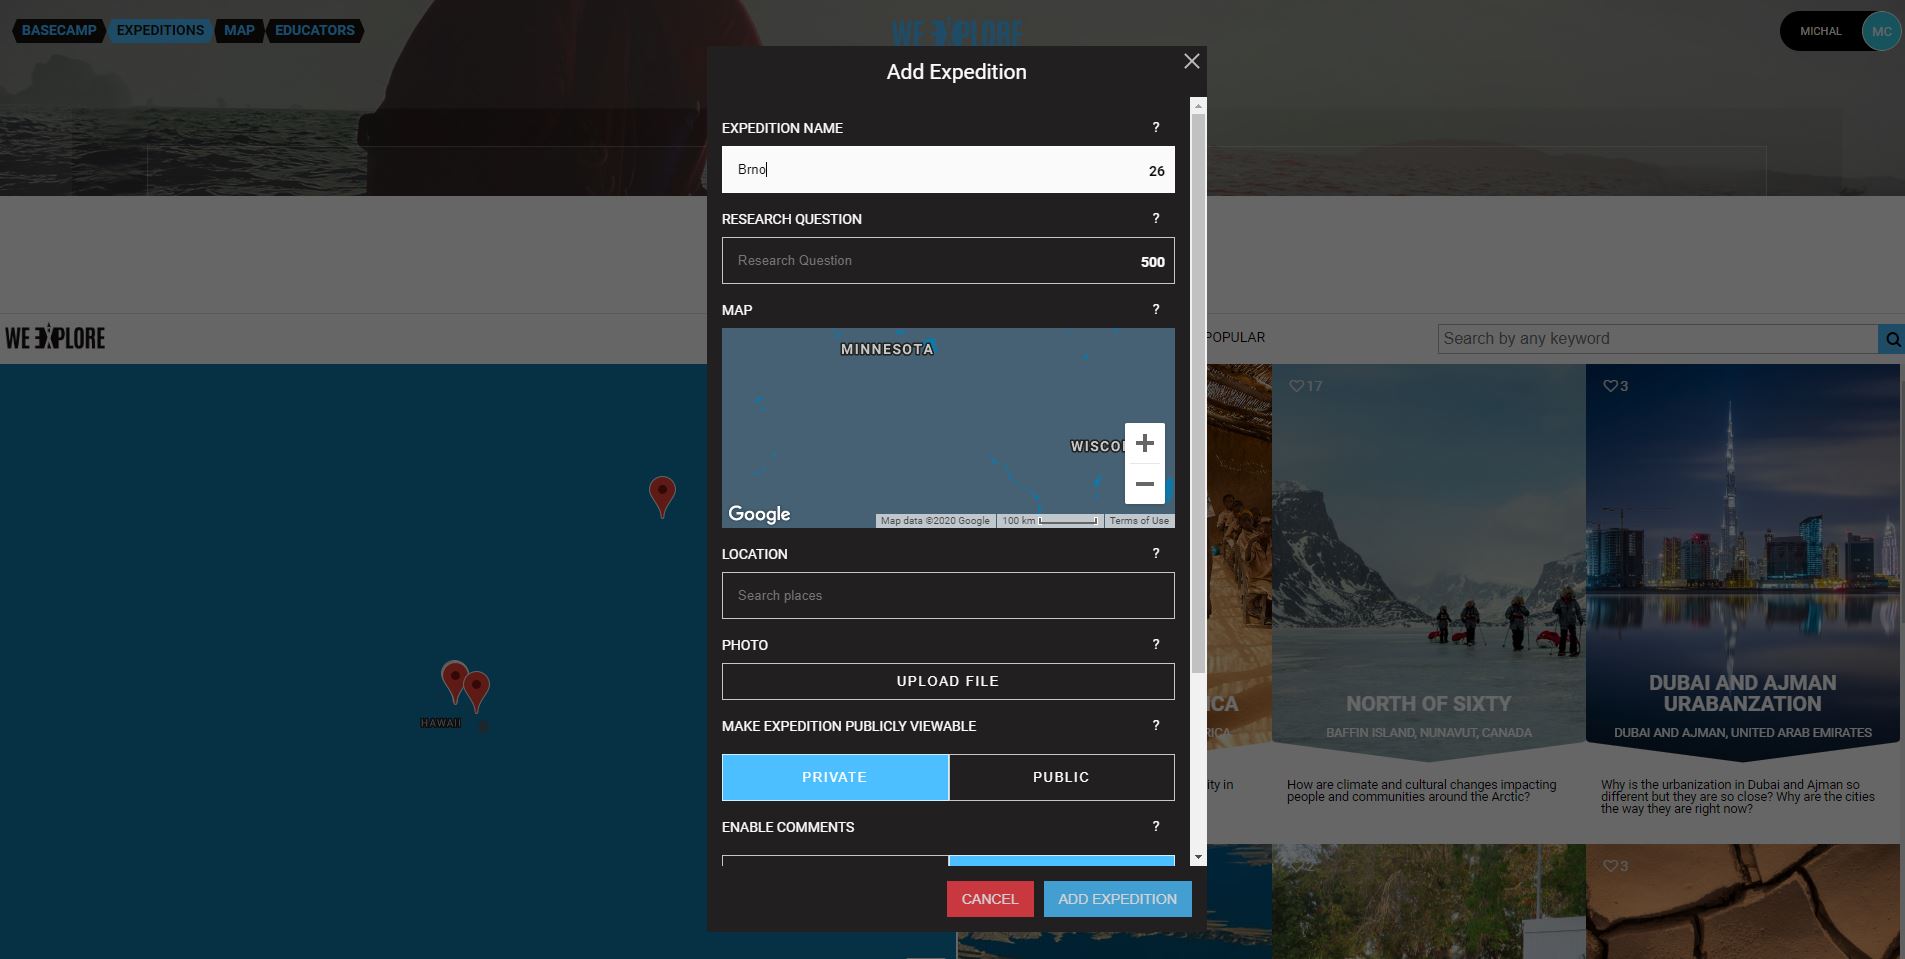Click the search magnifier icon

pyautogui.click(x=1892, y=339)
